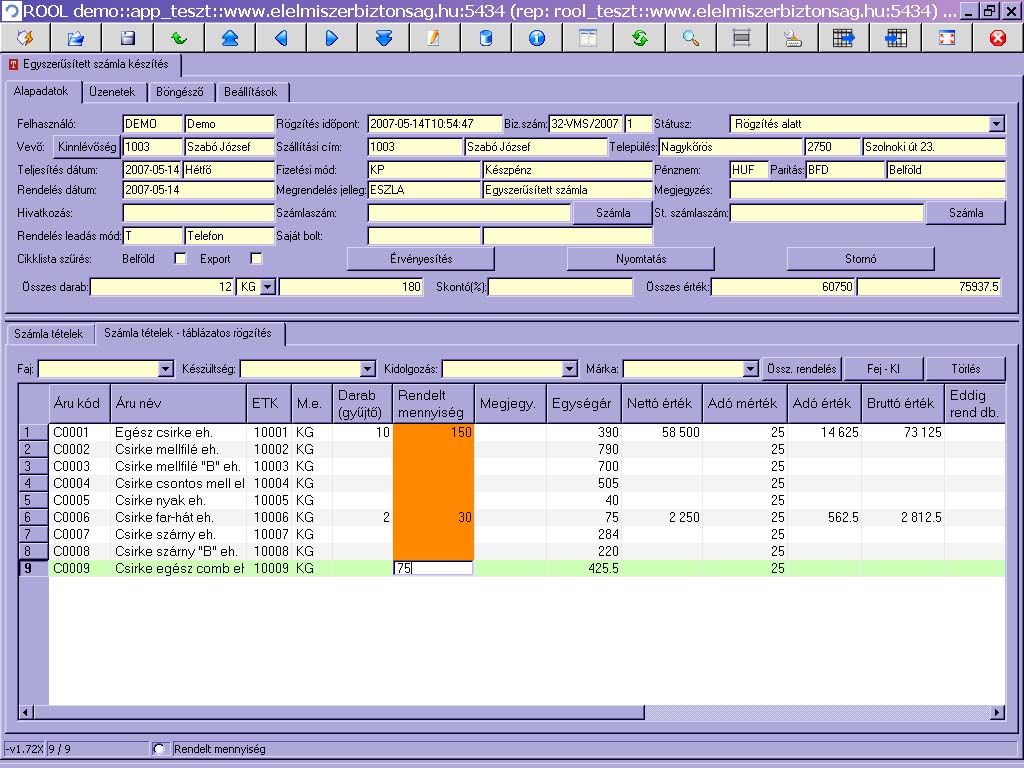
Task: Click the open folder toolbar icon
Action: pos(76,38)
